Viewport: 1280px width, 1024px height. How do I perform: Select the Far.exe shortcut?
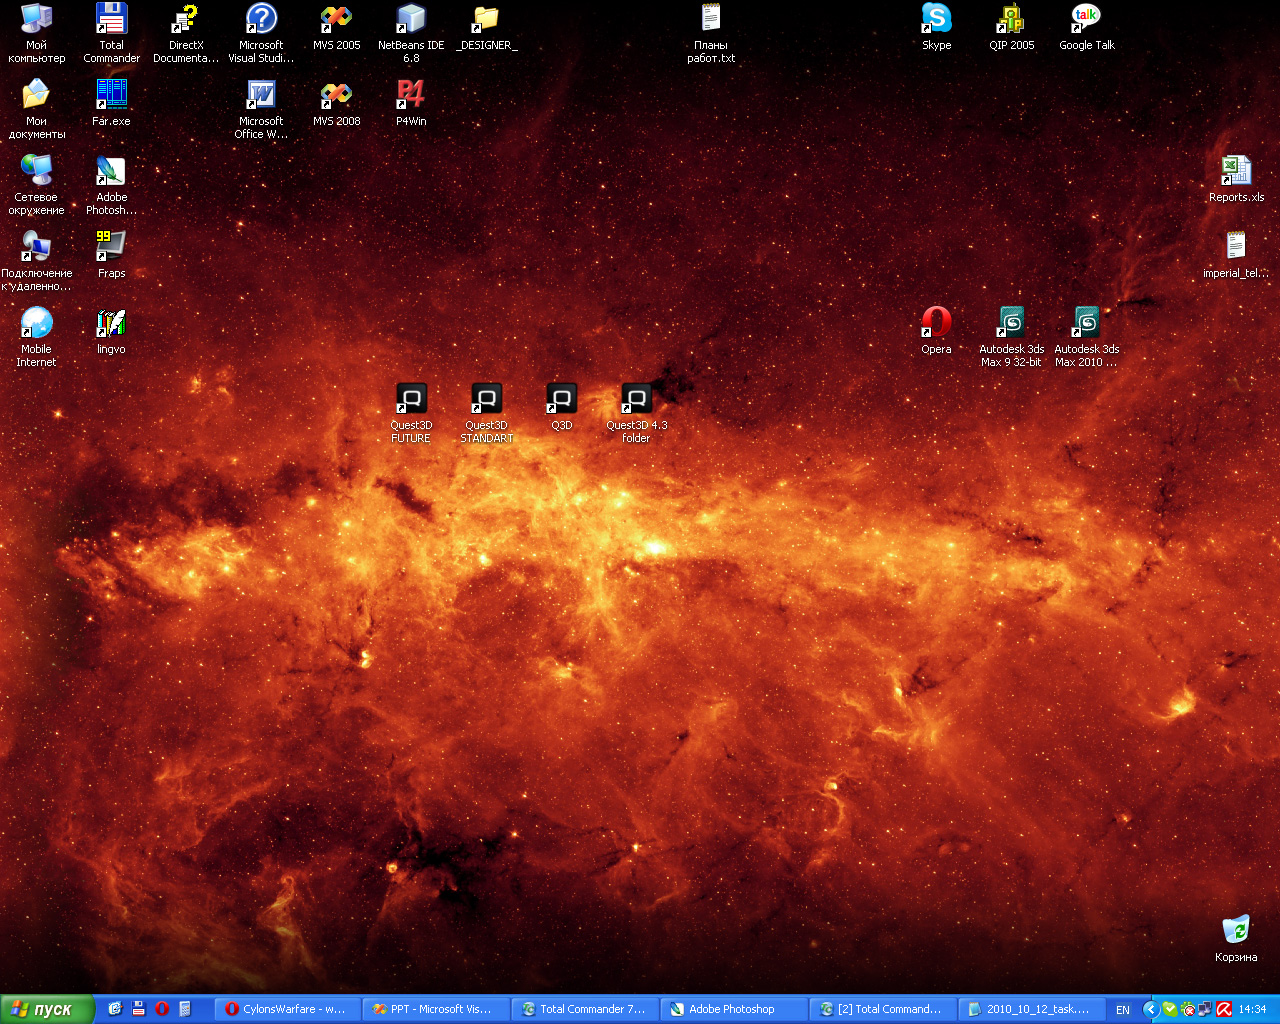[x=111, y=103]
